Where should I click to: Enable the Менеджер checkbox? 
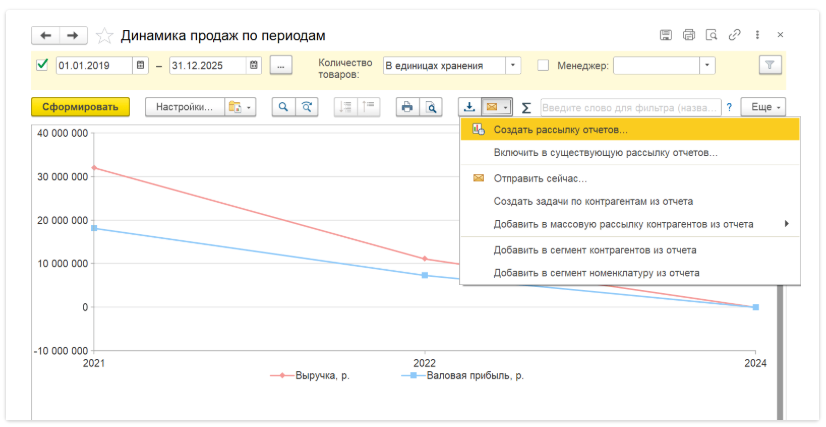point(543,66)
